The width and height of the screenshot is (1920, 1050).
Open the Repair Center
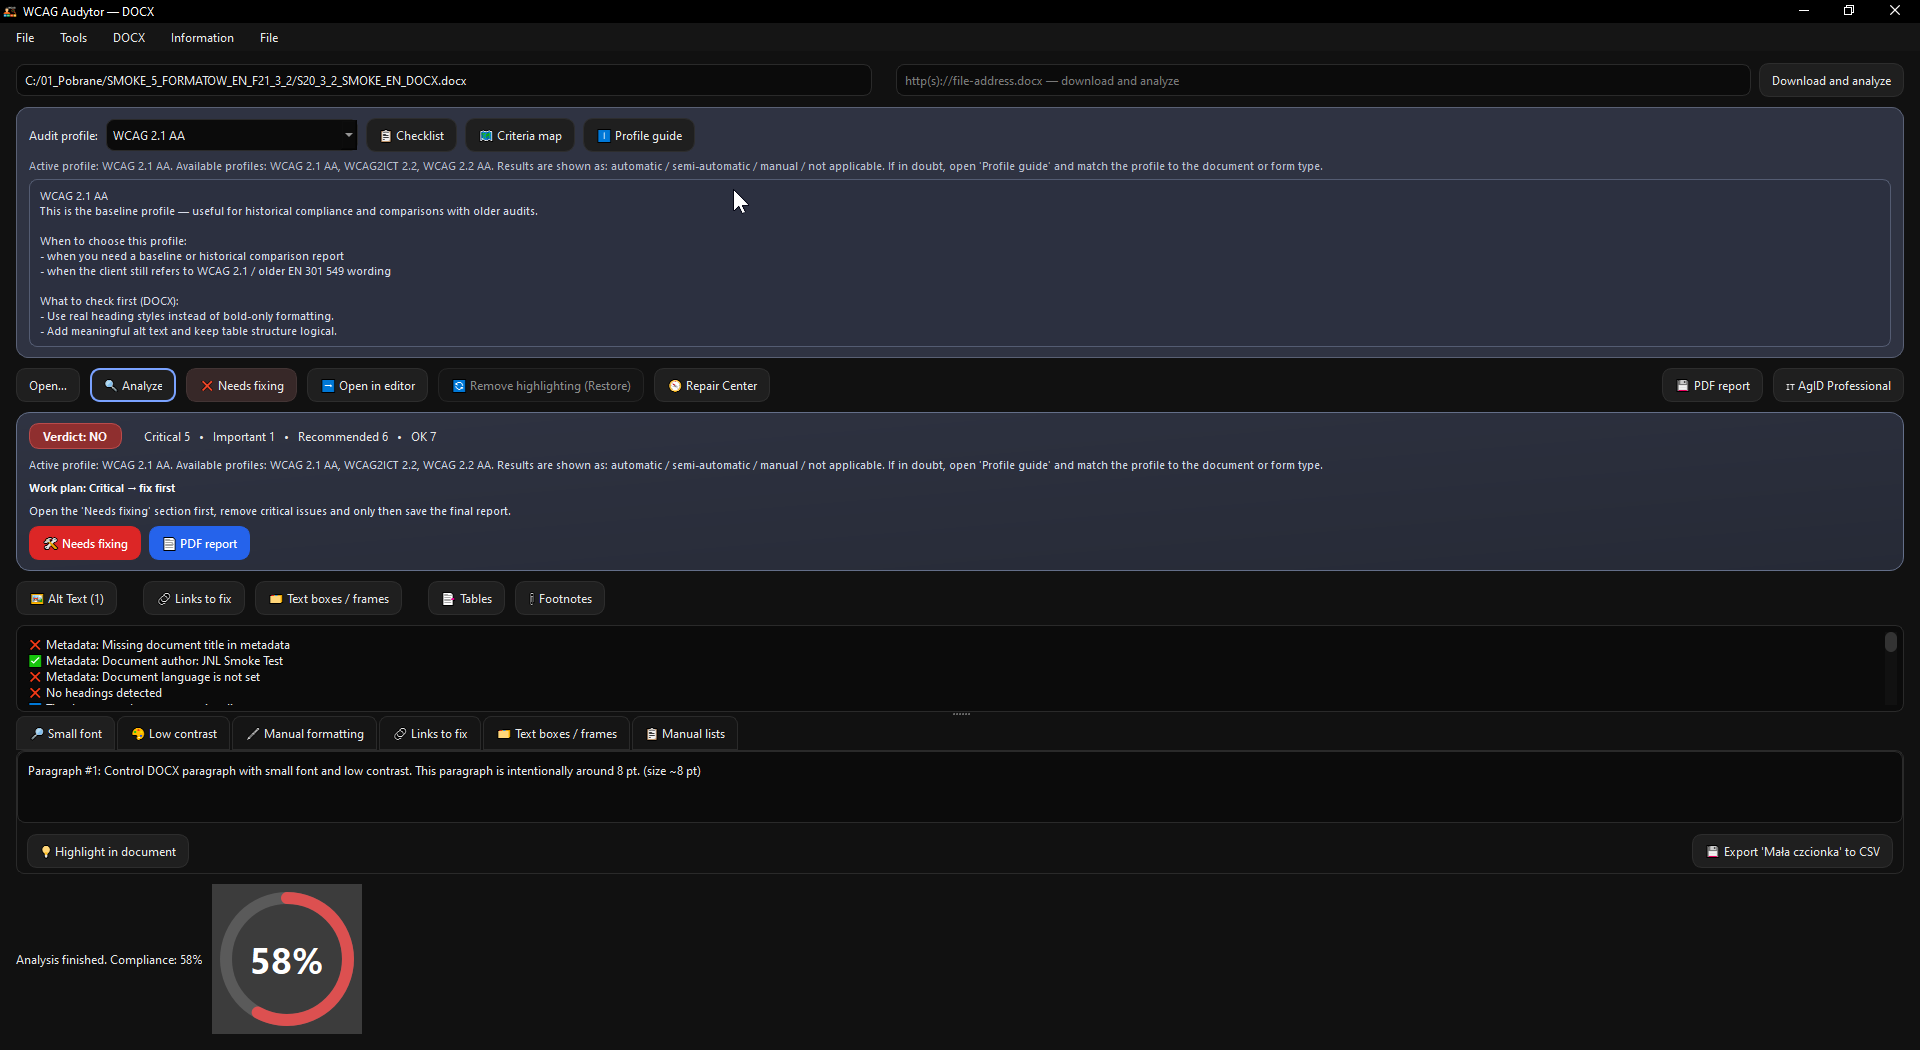point(712,386)
